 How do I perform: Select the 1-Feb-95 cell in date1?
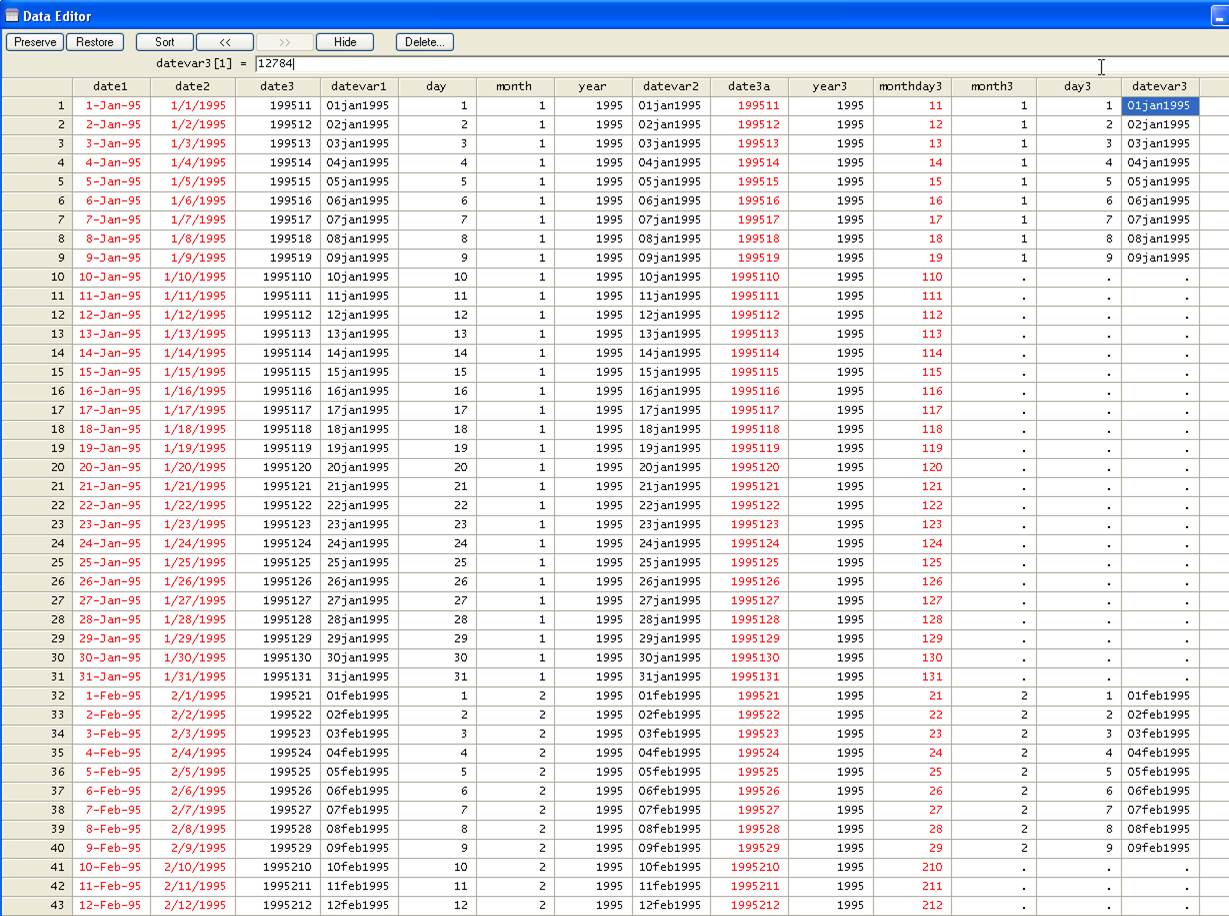[x=113, y=696]
